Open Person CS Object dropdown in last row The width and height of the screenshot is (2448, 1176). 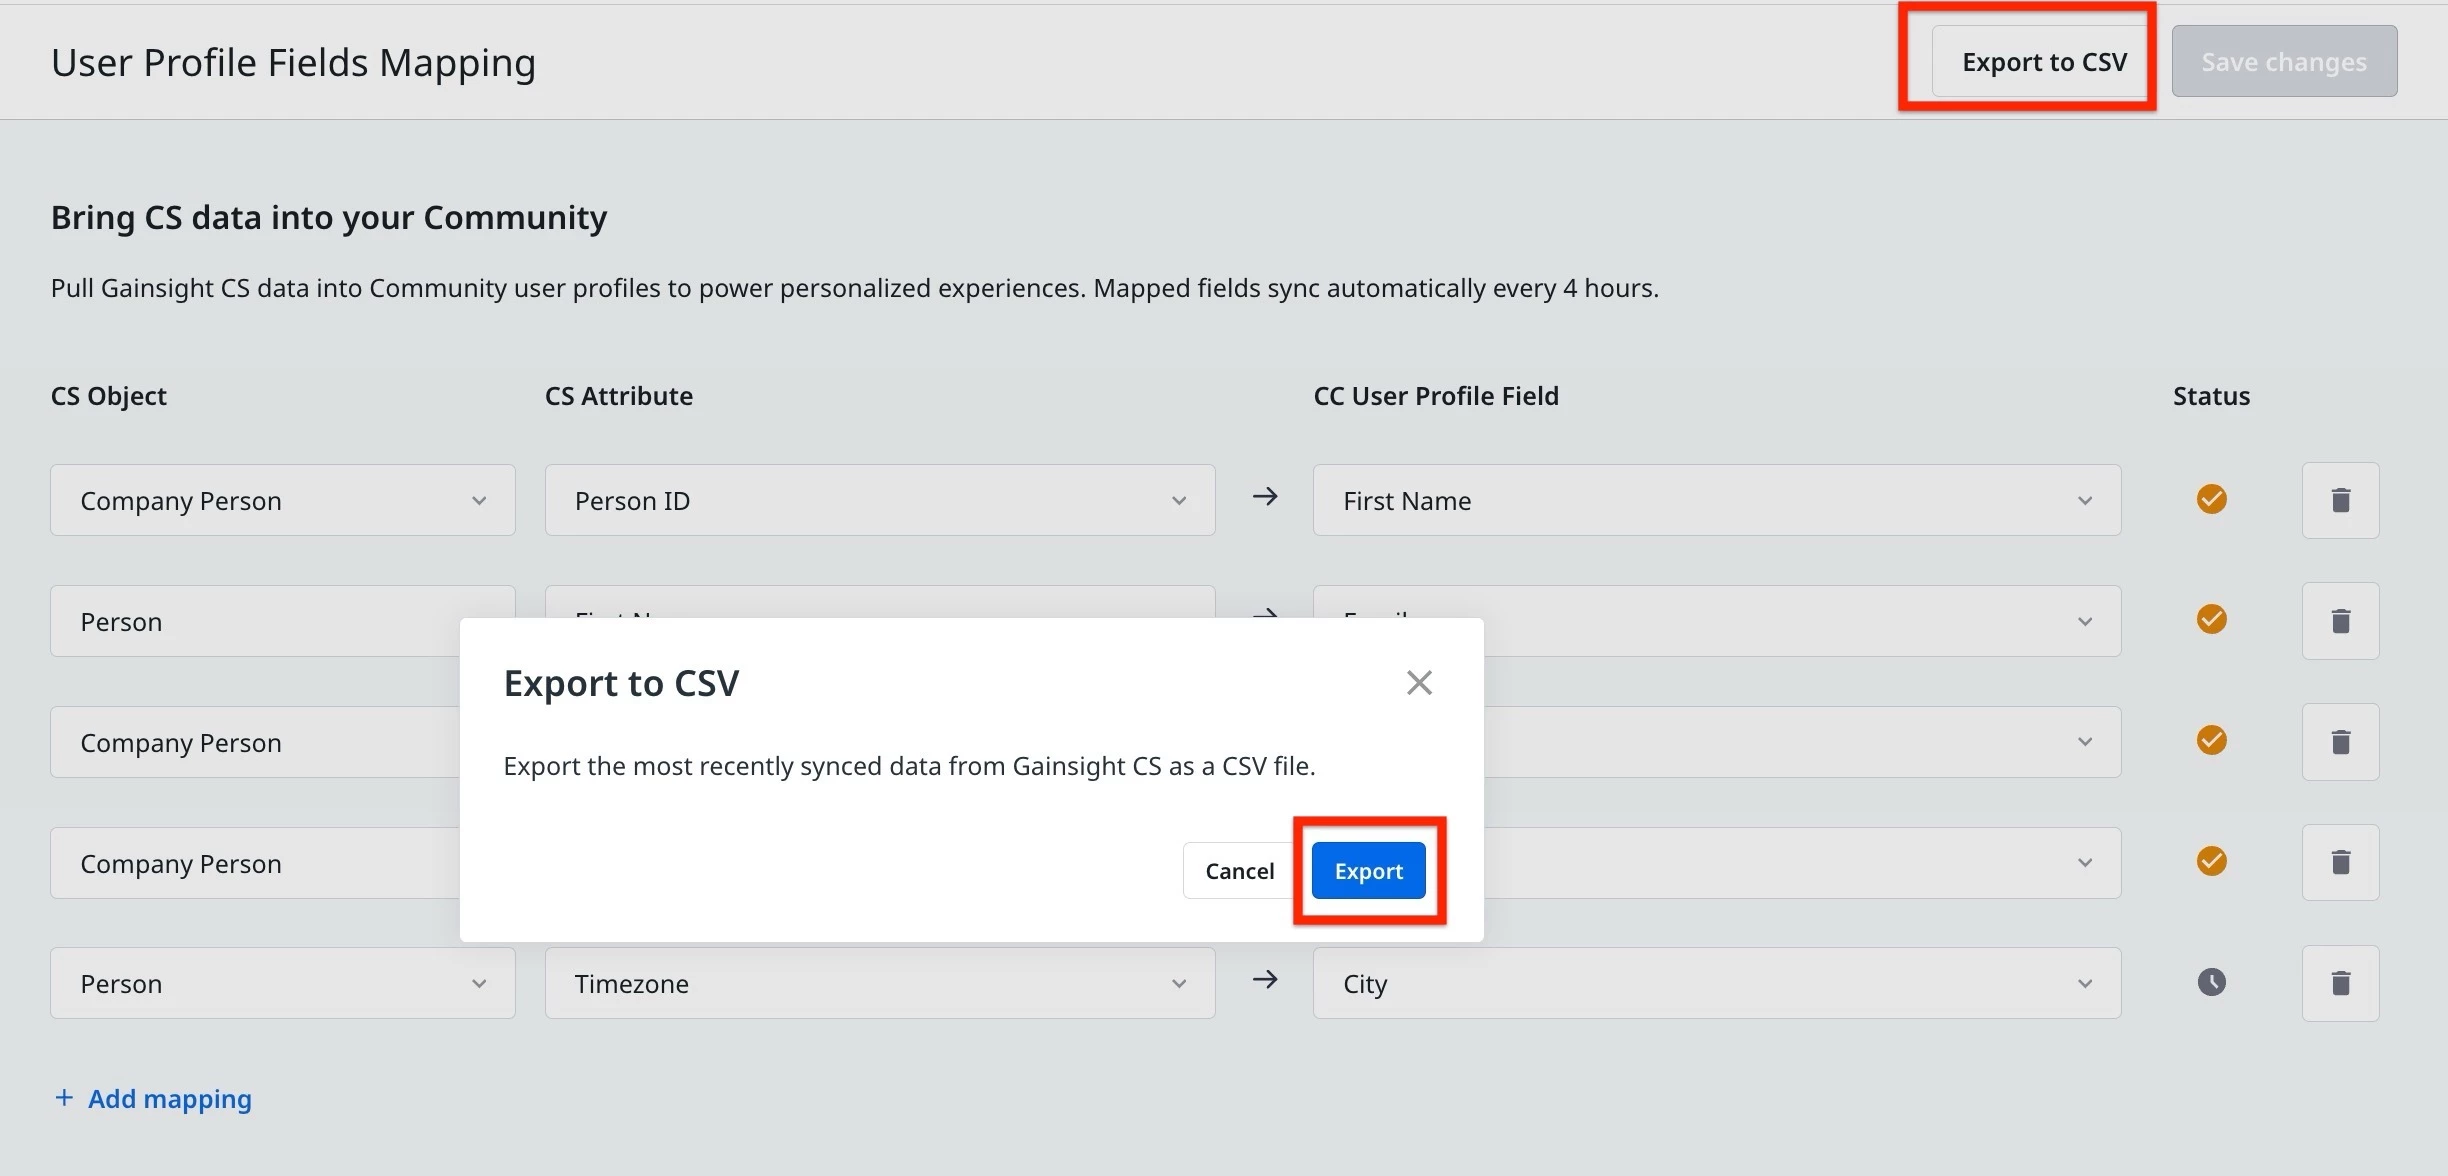coord(283,983)
